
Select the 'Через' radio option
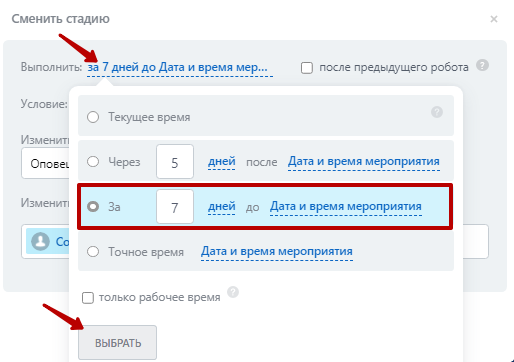point(93,162)
